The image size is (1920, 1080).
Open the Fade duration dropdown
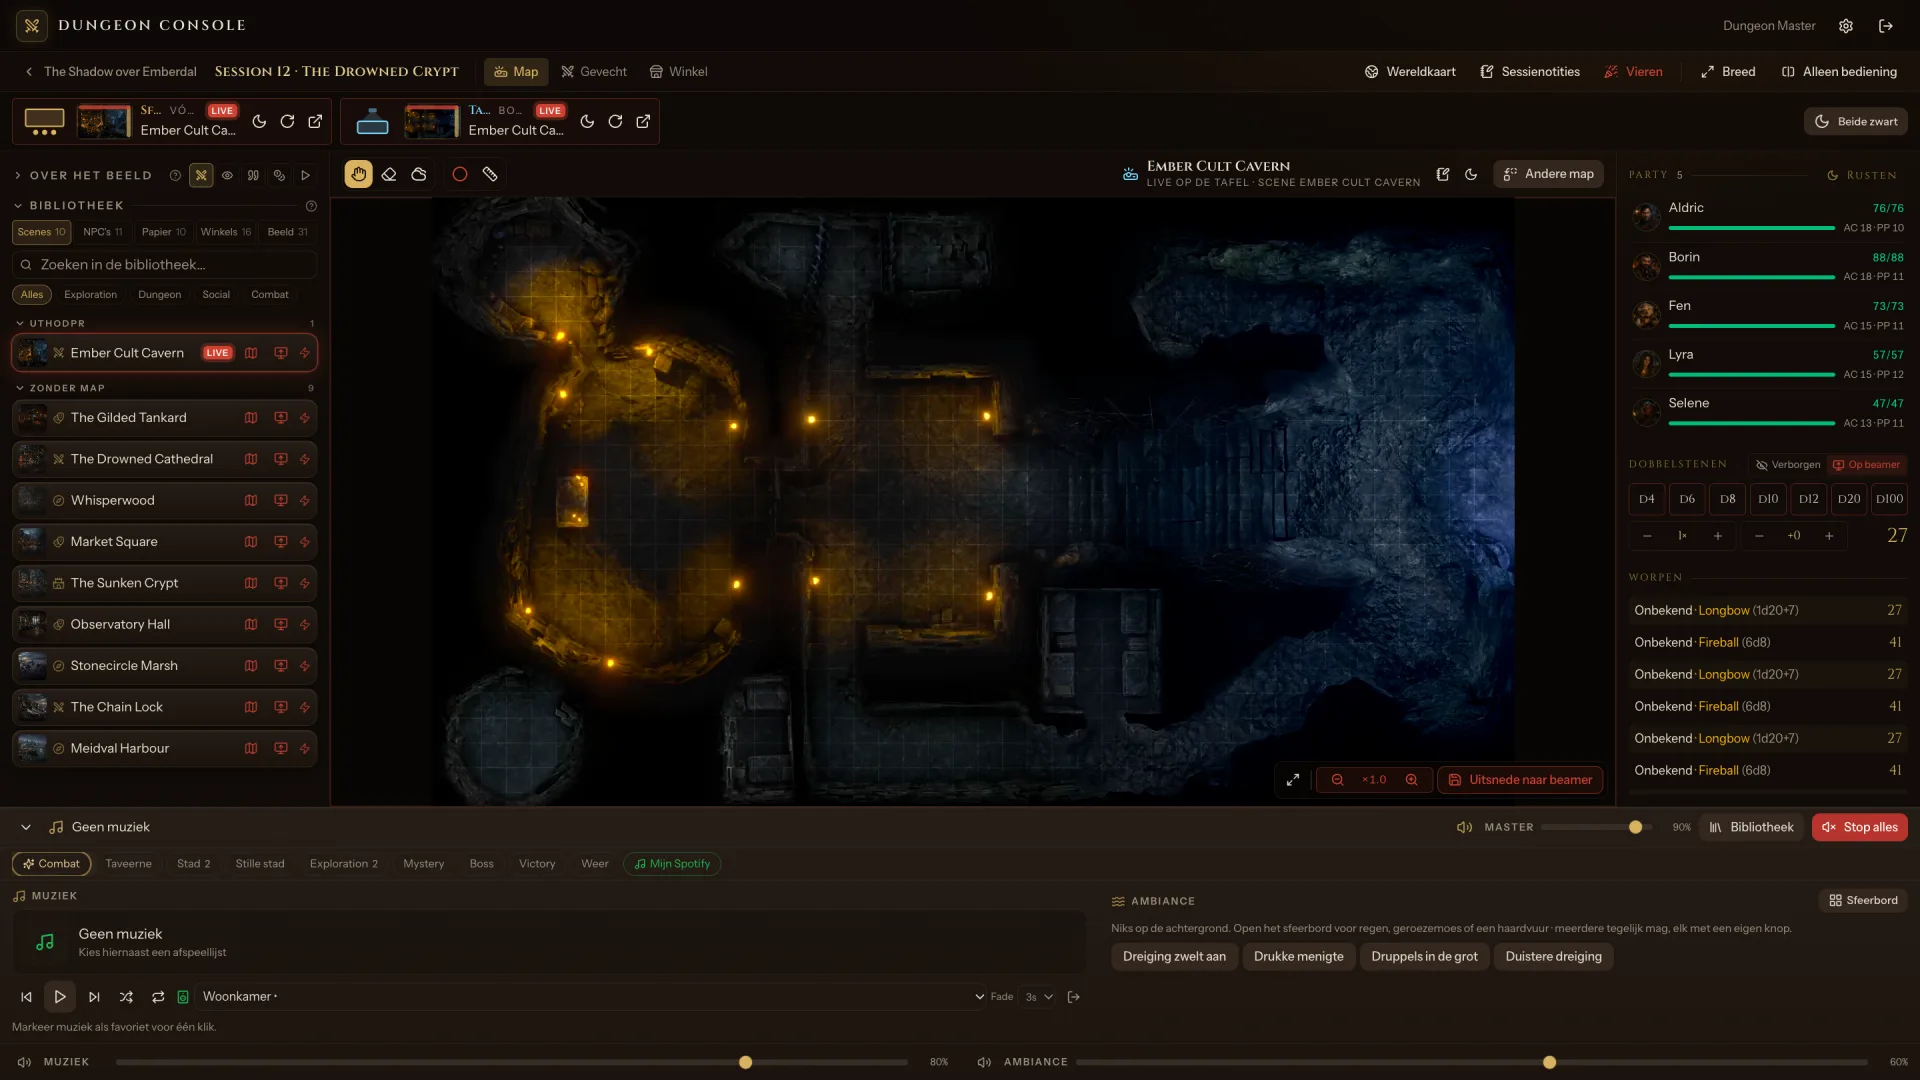coord(1039,997)
